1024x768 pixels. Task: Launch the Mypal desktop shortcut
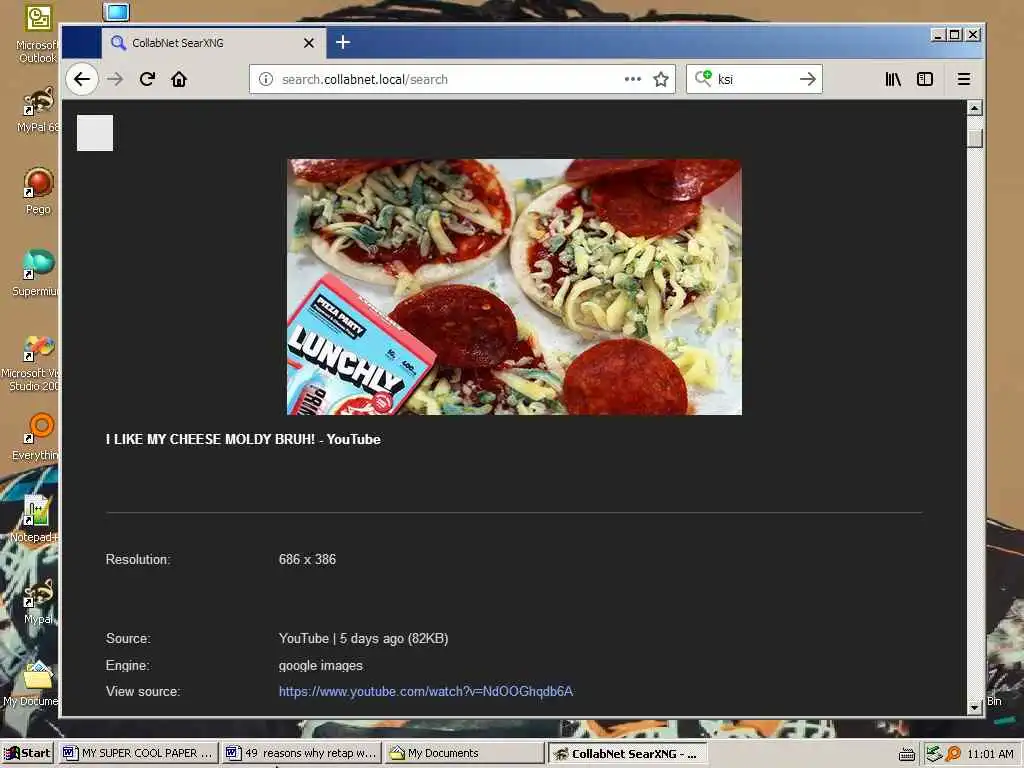38,601
